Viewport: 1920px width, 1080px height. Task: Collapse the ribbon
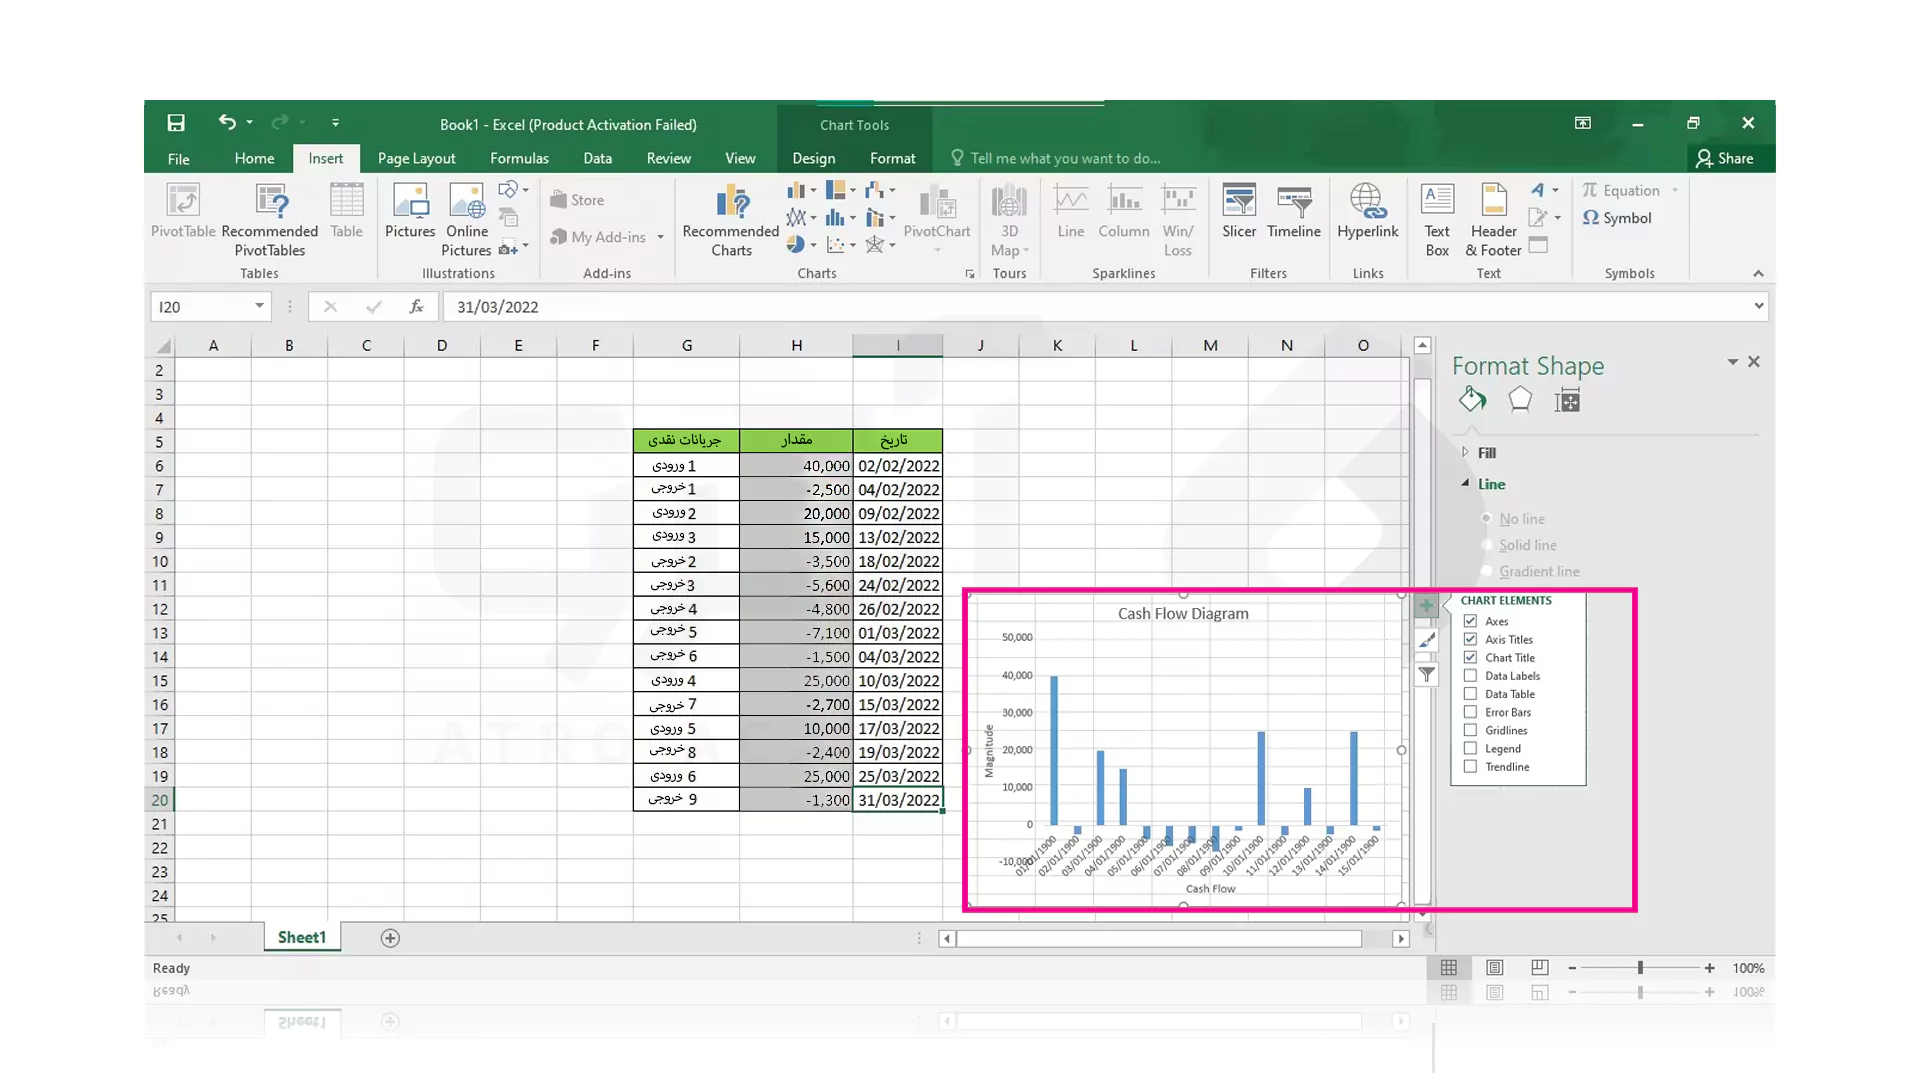click(1758, 273)
